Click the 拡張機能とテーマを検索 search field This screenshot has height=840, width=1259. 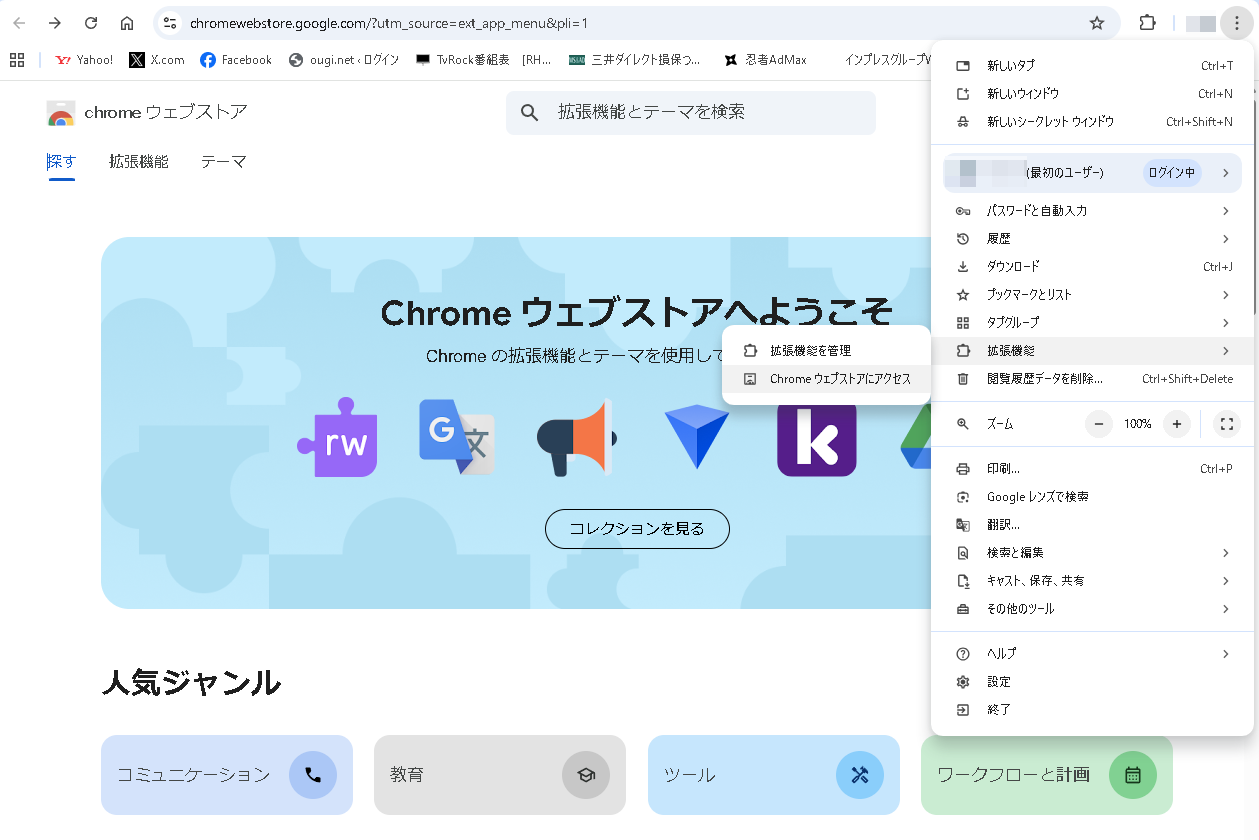point(690,113)
